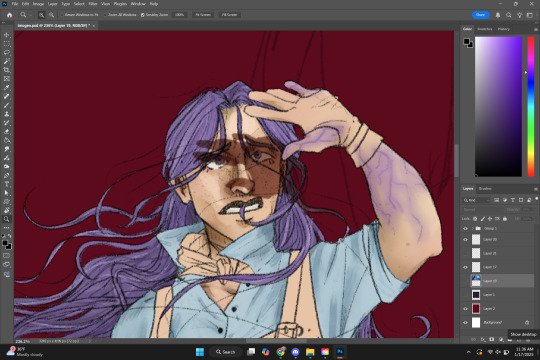Viewport: 540px width, 360px height.
Task: Click the layer style fx icon
Action: coord(483,339)
